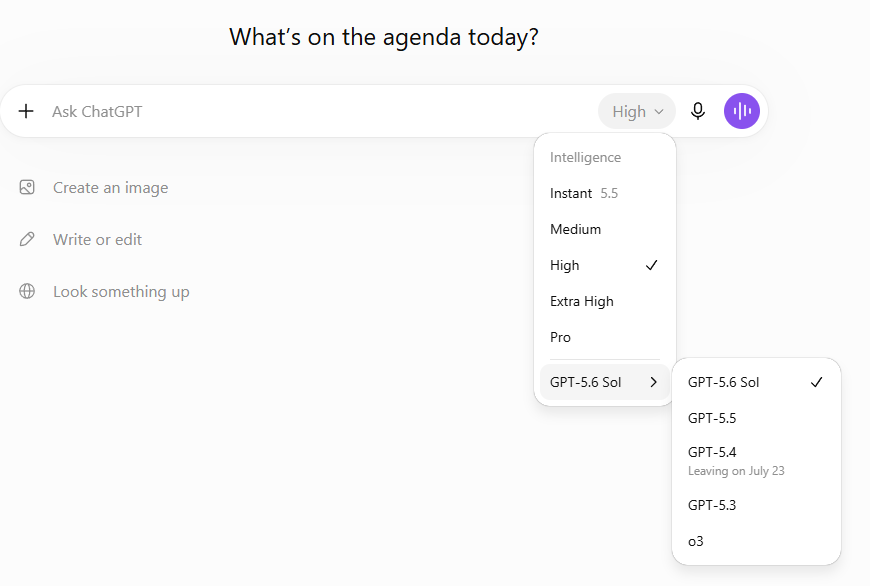Image resolution: width=870 pixels, height=586 pixels.
Task: Open the High model selector dropdown
Action: tap(637, 112)
